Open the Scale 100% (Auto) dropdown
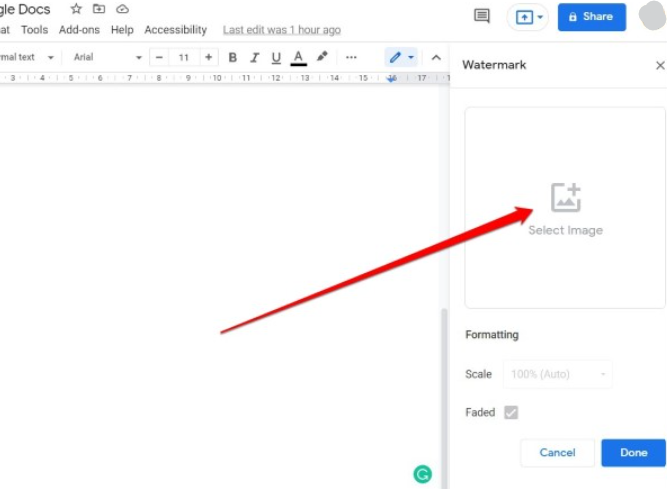The height and width of the screenshot is (489, 667). click(558, 374)
